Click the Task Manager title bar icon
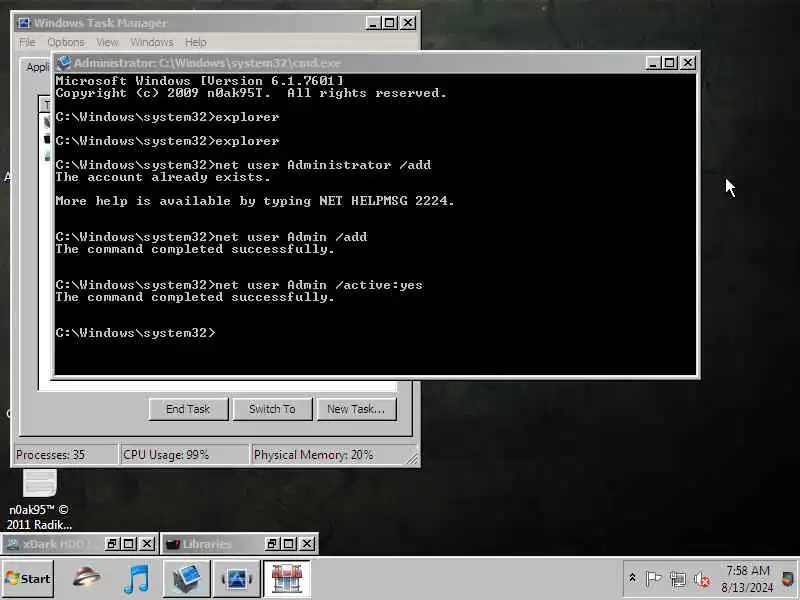Image resolution: width=800 pixels, height=600 pixels. coord(23,23)
